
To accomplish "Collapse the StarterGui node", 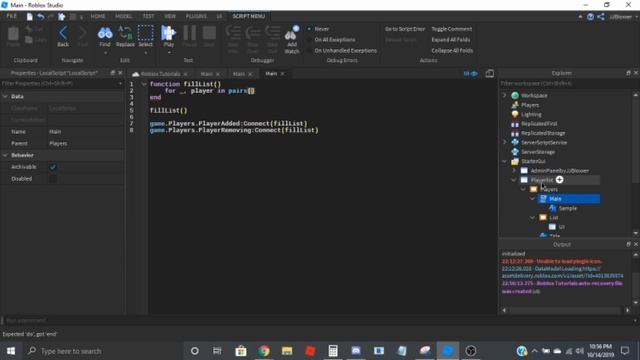I will 504,161.
